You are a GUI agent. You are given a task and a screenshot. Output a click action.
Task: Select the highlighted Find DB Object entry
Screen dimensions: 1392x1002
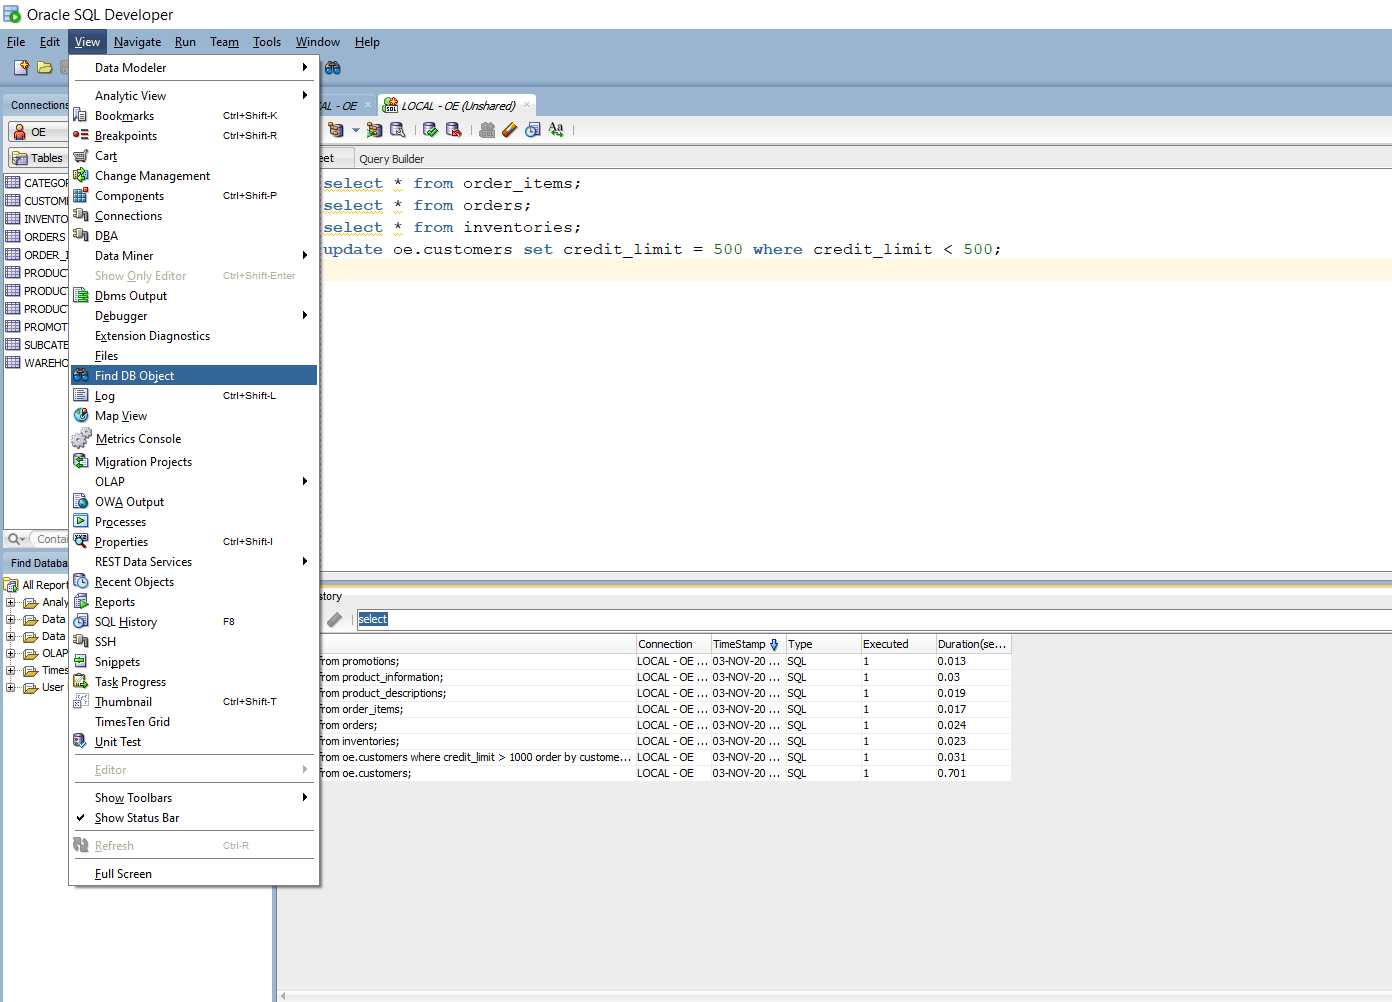point(194,376)
